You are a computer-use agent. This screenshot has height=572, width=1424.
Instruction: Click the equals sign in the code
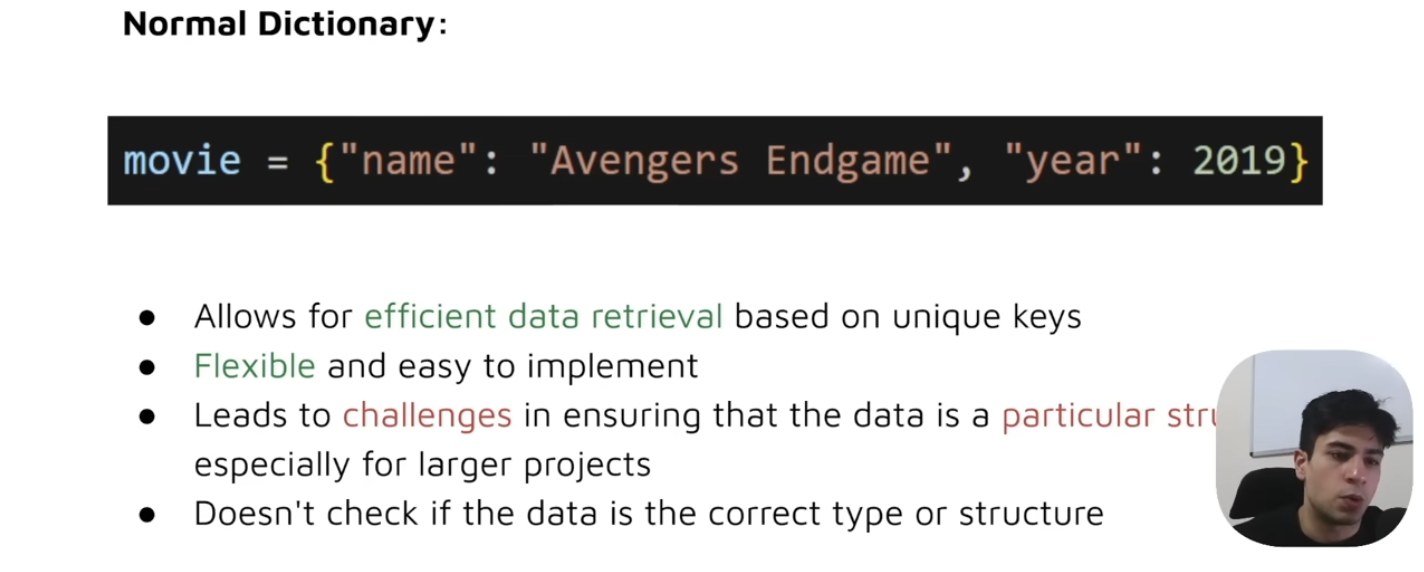pos(277,162)
